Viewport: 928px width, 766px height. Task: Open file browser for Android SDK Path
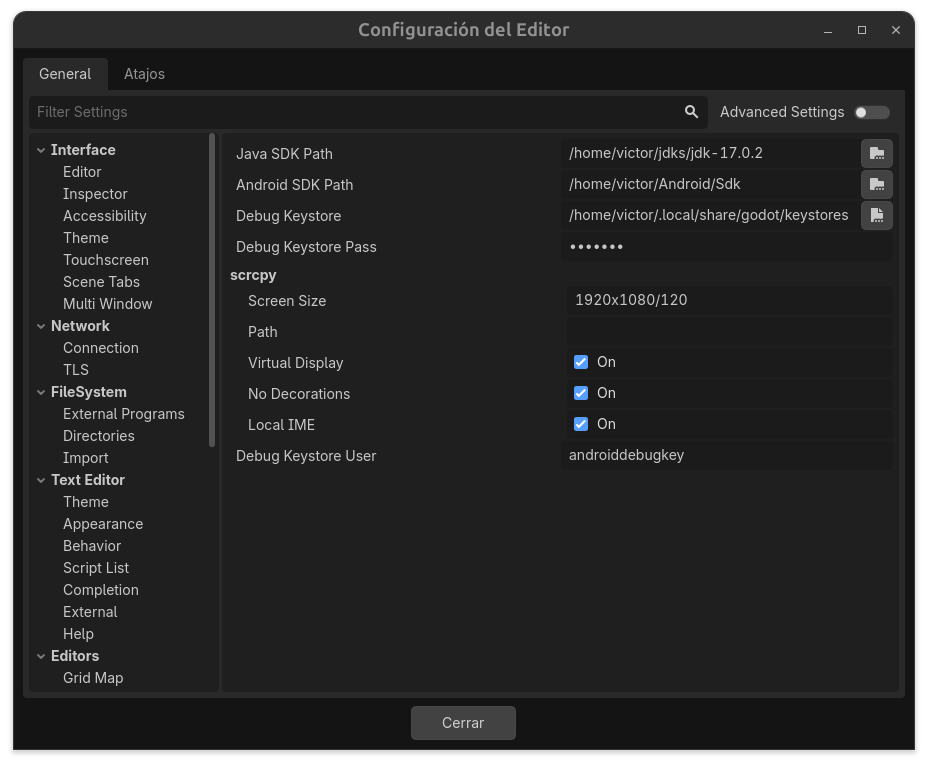click(876, 184)
